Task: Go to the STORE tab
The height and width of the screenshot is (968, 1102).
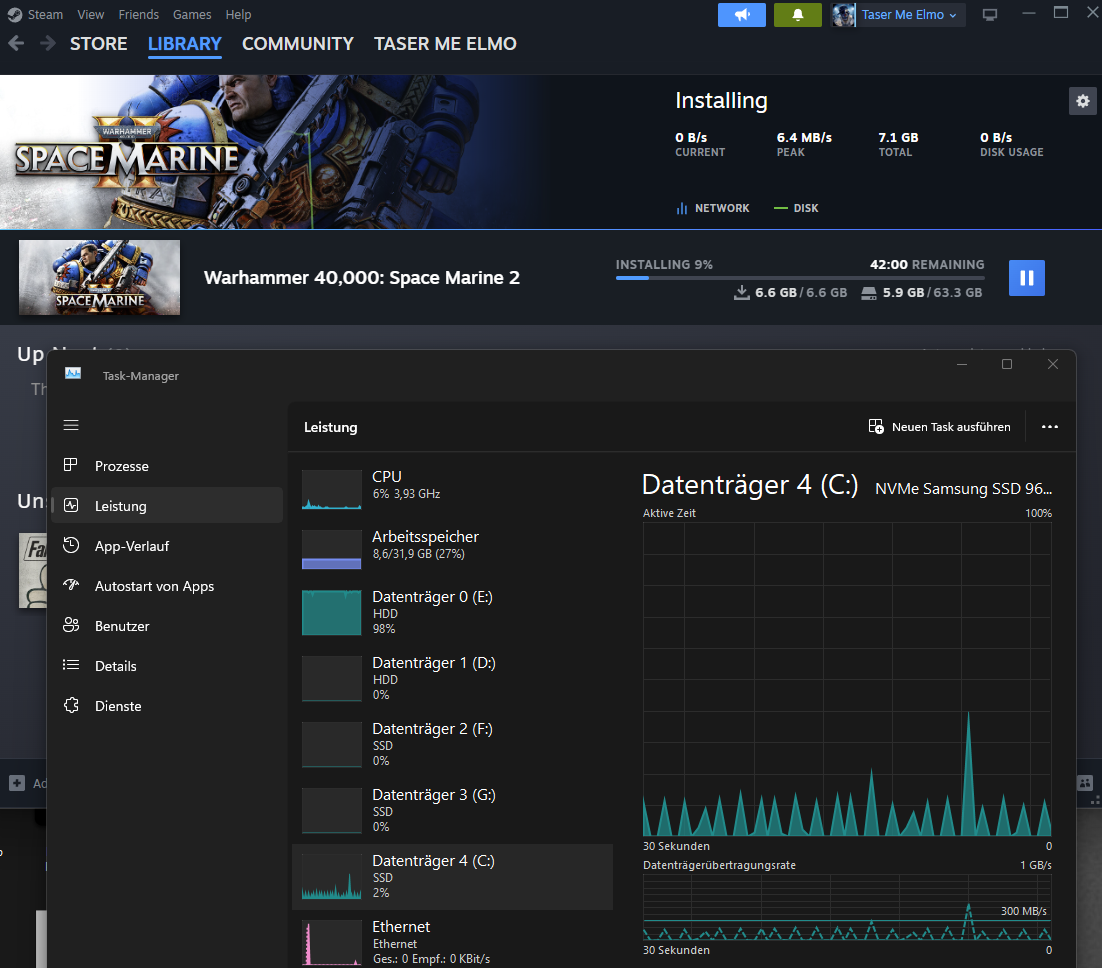Action: tap(98, 44)
